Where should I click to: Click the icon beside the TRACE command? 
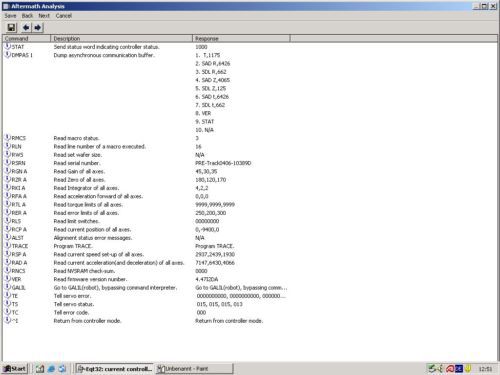pos(7,246)
